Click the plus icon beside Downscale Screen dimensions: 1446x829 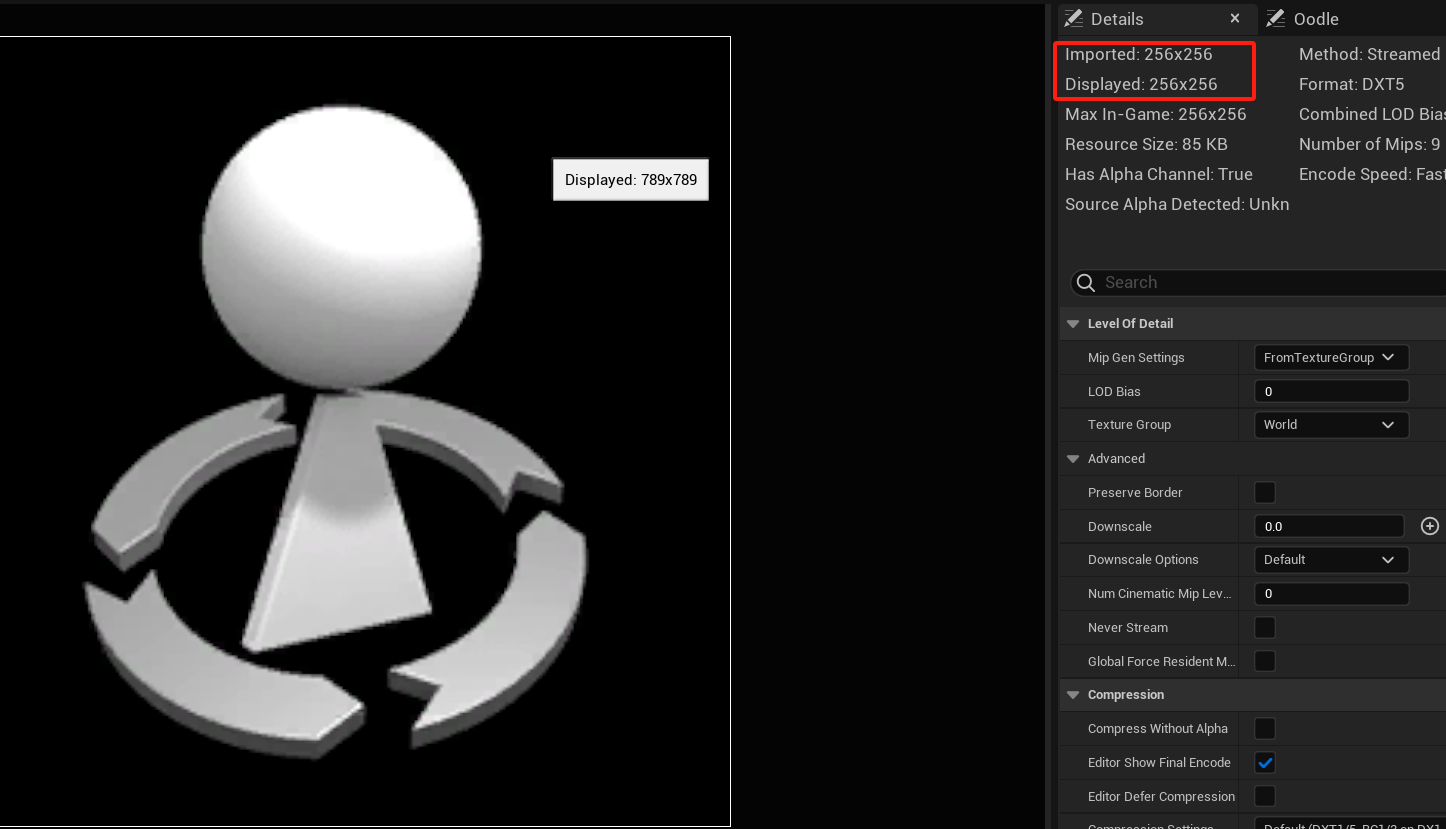pyautogui.click(x=1430, y=526)
